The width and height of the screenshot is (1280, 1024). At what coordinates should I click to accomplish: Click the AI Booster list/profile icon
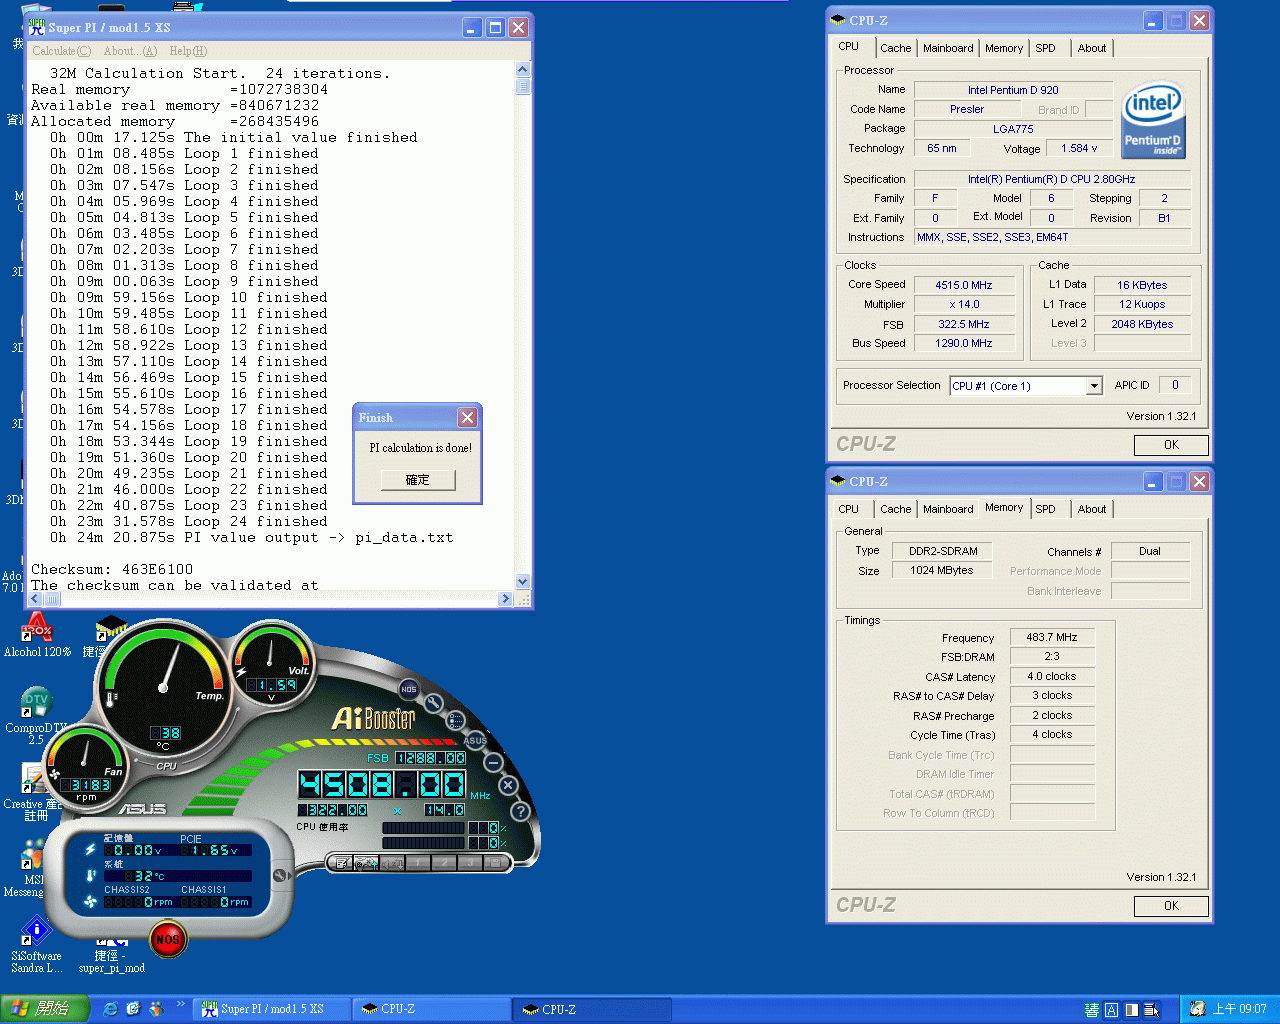tap(455, 720)
